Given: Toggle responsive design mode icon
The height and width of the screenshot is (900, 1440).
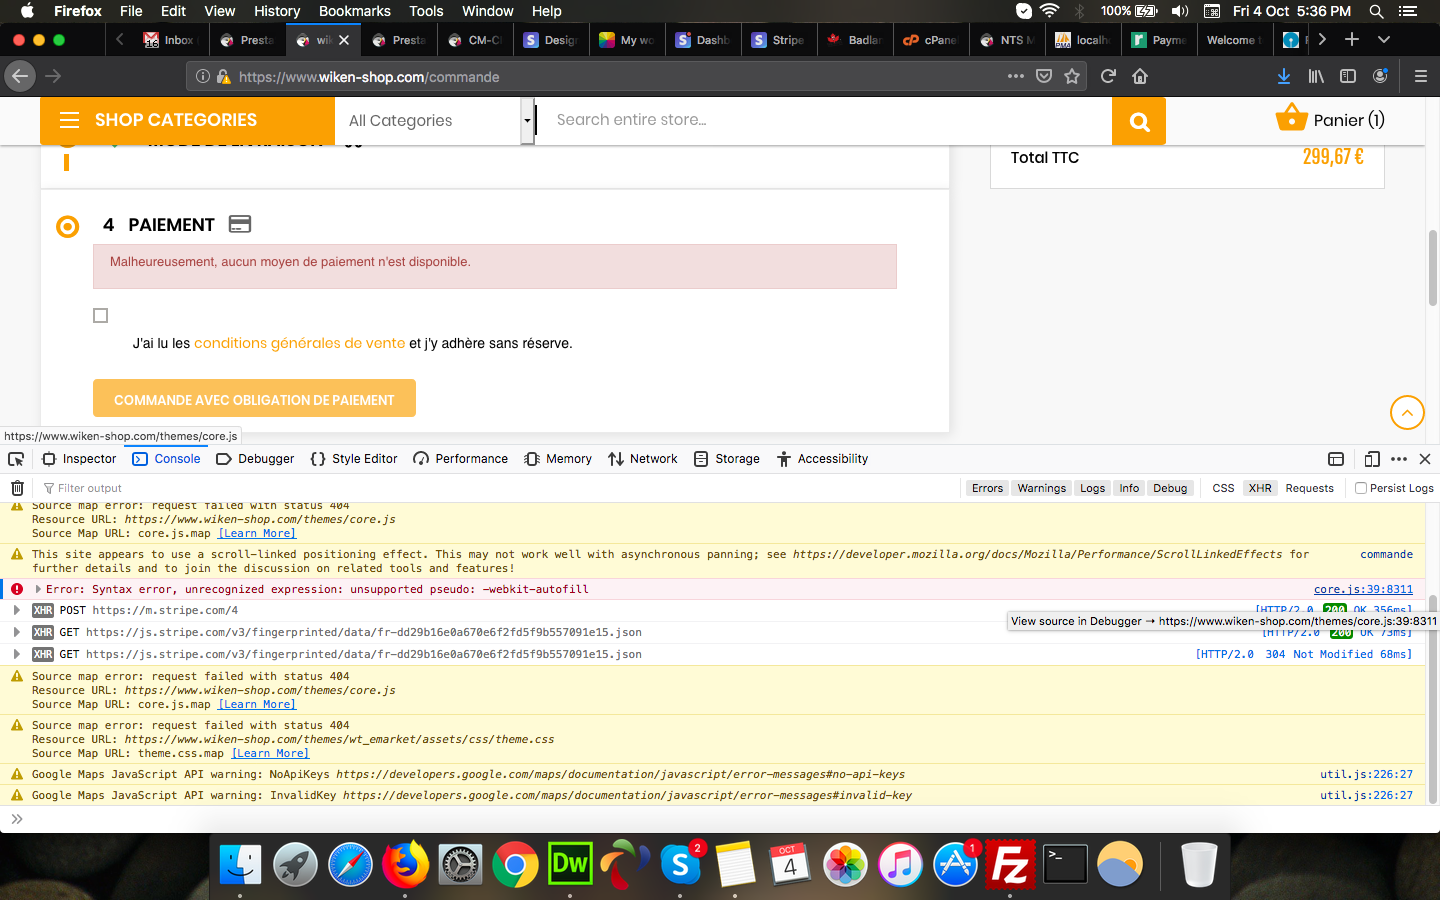Looking at the screenshot, I should click(x=1372, y=459).
